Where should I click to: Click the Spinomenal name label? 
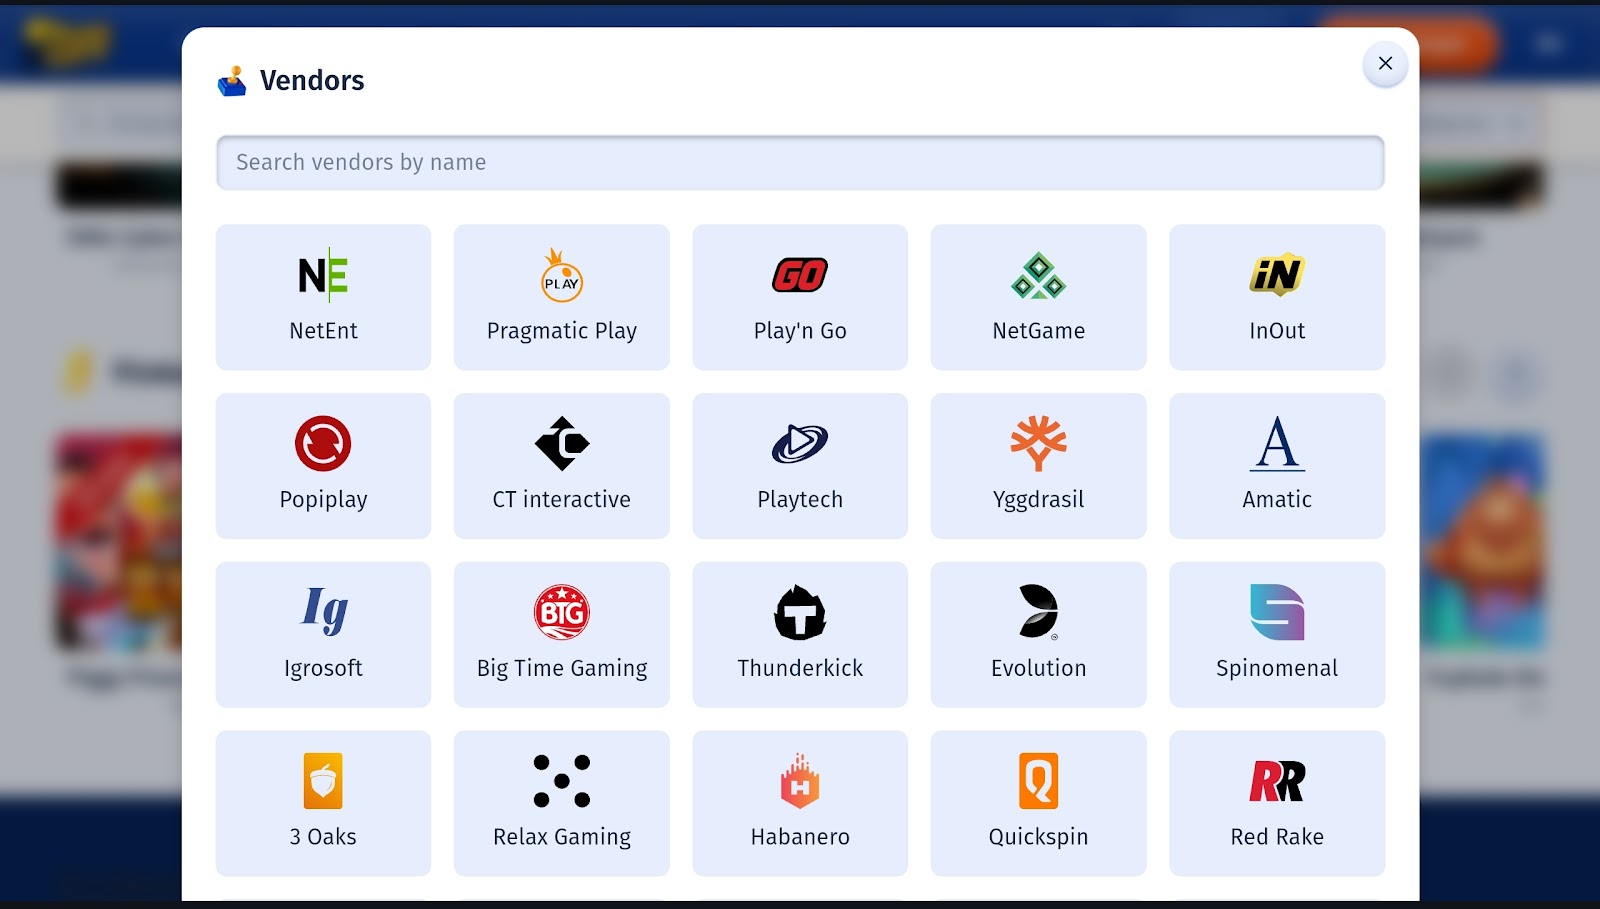pyautogui.click(x=1277, y=669)
